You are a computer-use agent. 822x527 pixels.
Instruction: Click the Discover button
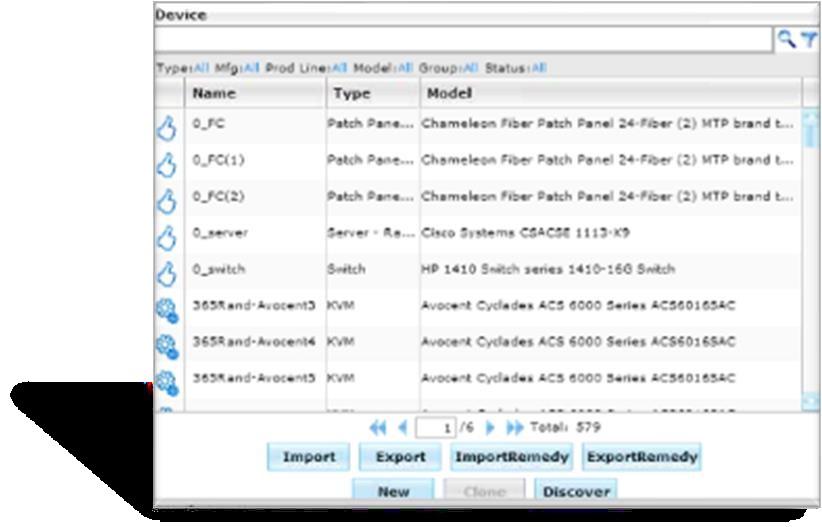(576, 491)
